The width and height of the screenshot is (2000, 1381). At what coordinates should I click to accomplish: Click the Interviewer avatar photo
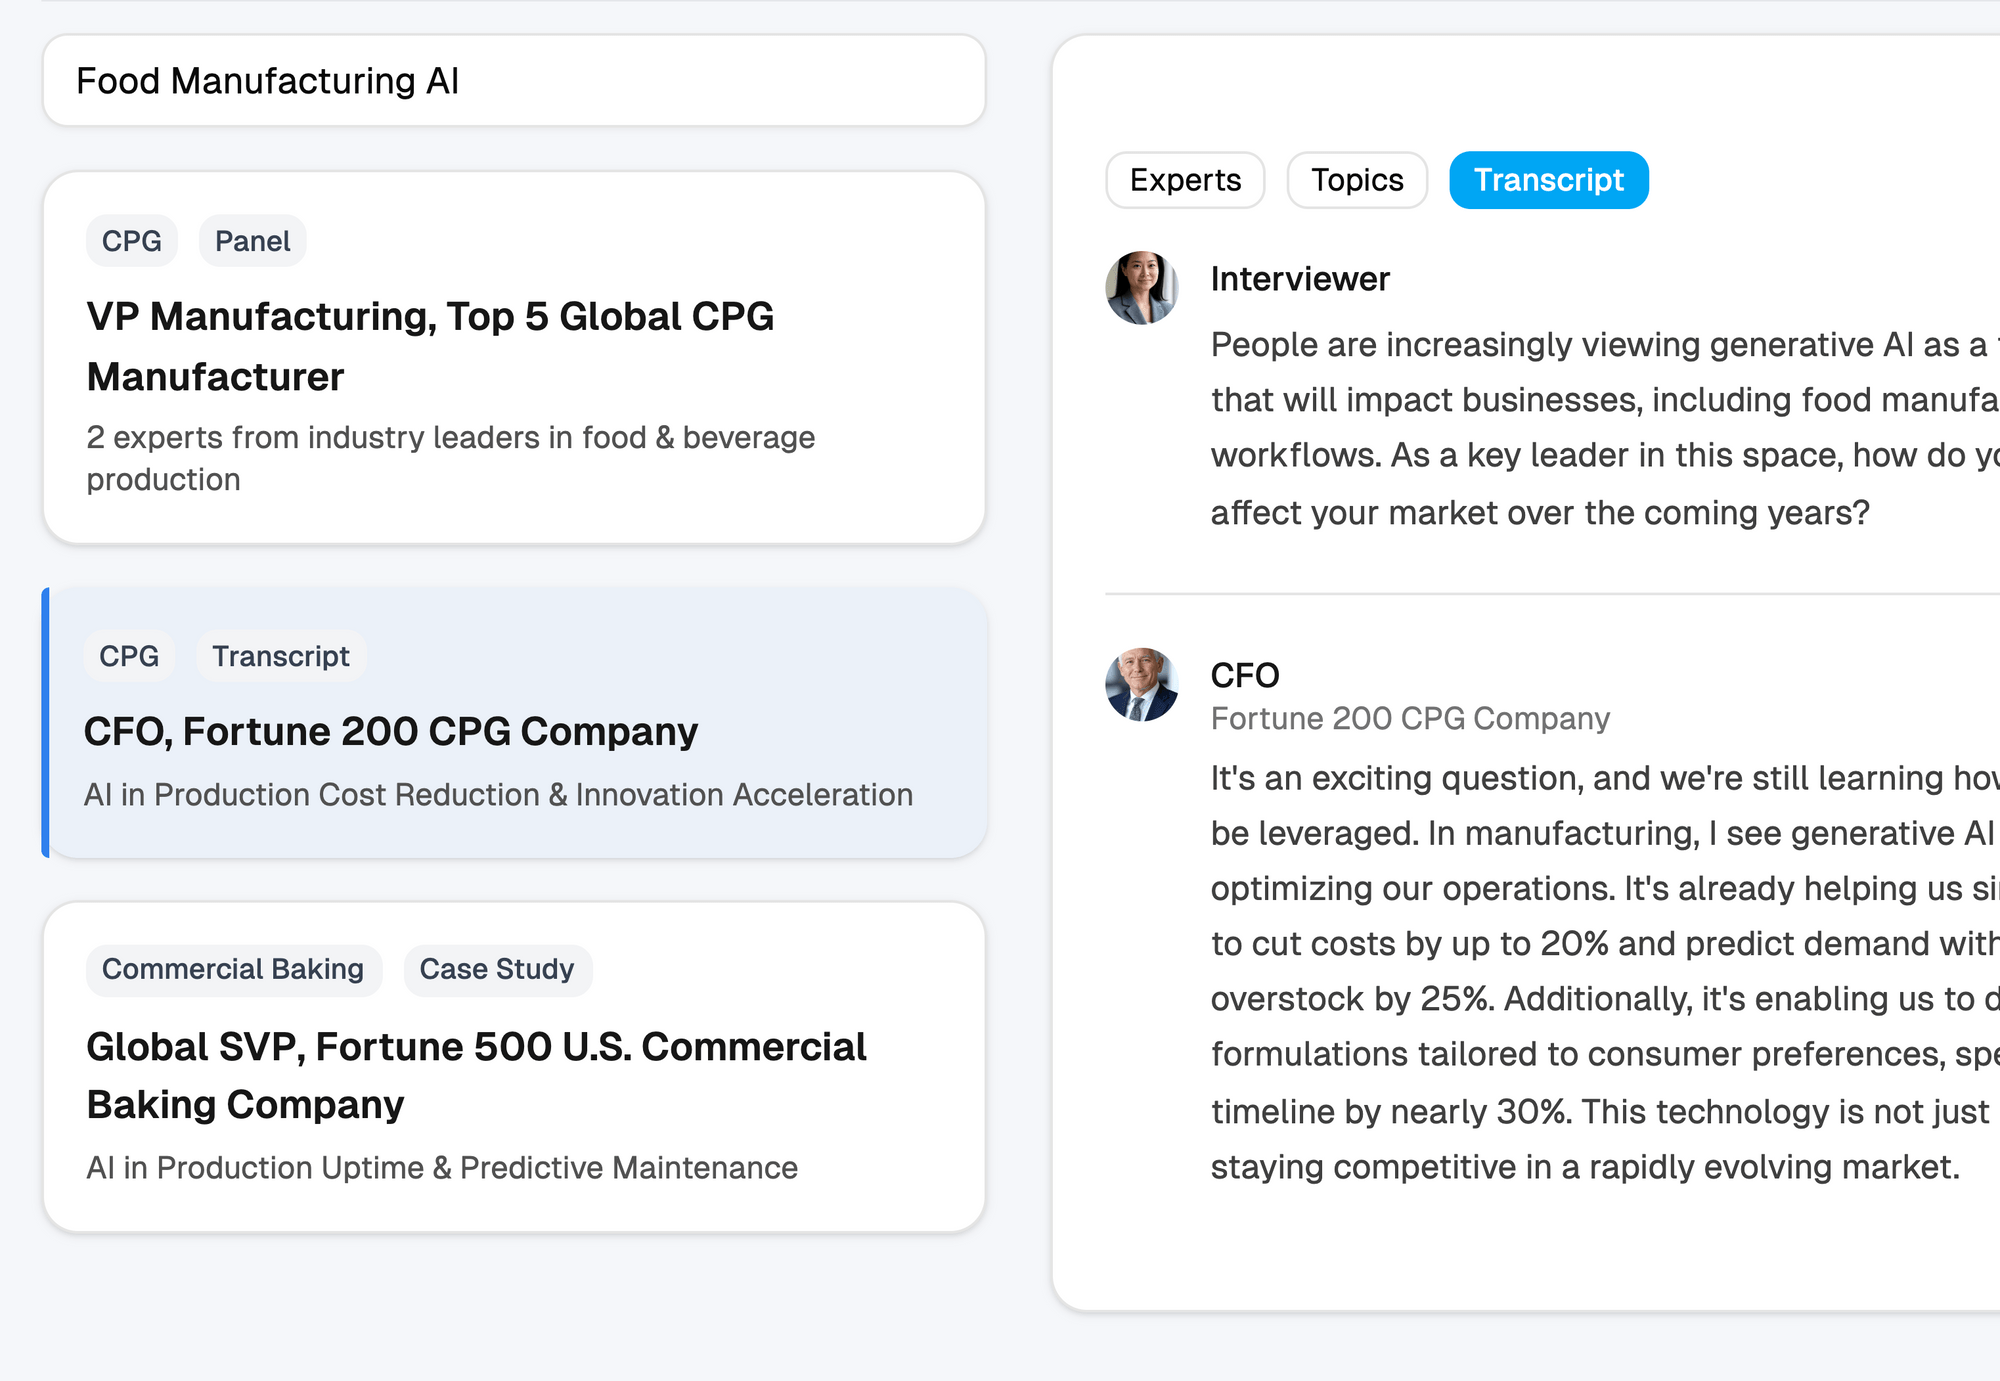(1141, 288)
